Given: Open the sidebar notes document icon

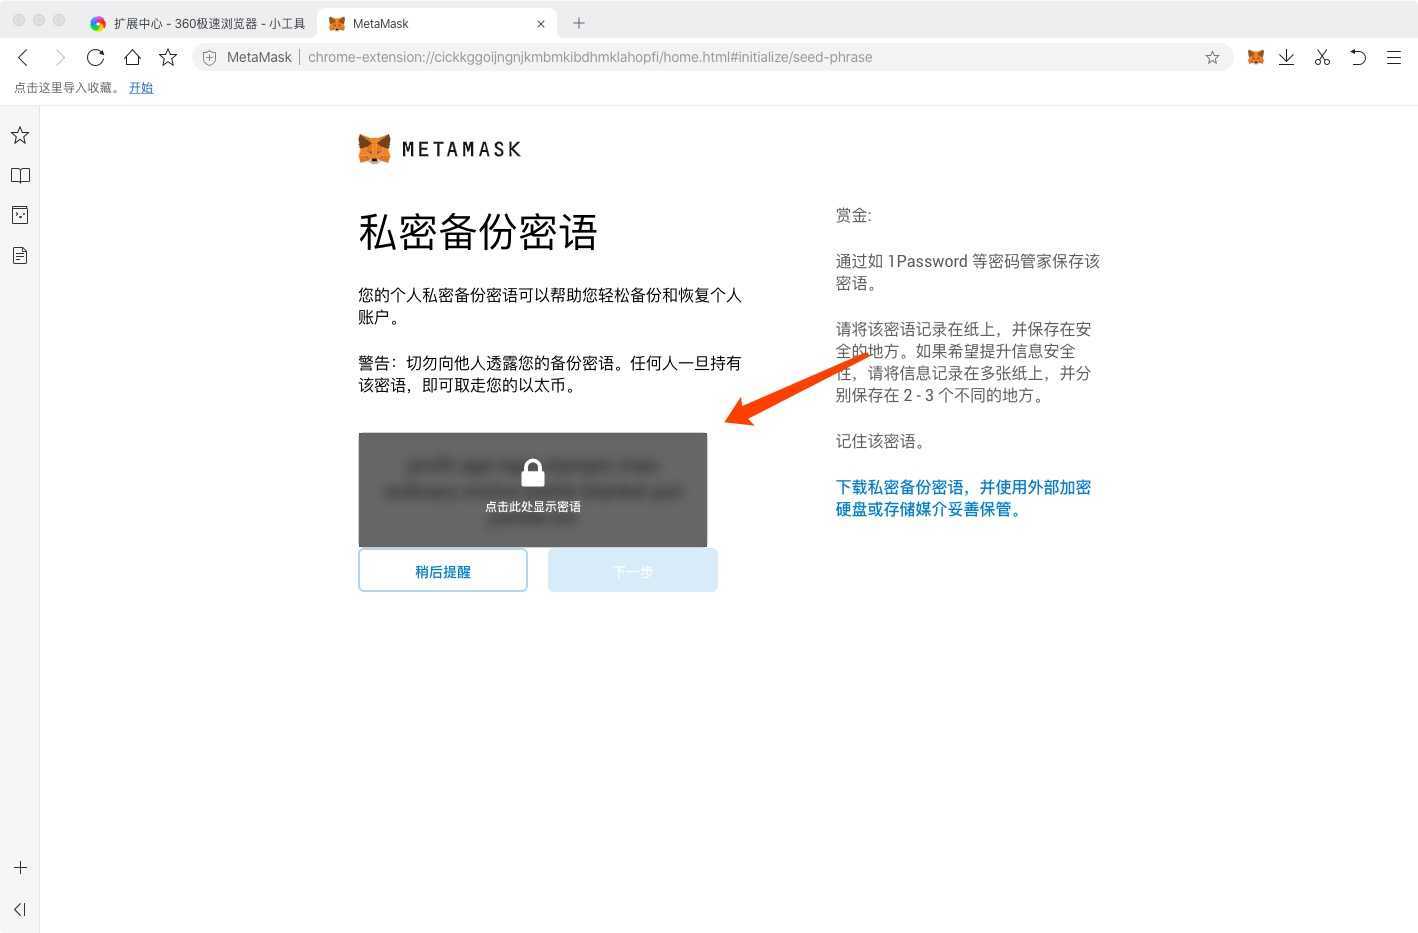Looking at the screenshot, I should pyautogui.click(x=20, y=255).
